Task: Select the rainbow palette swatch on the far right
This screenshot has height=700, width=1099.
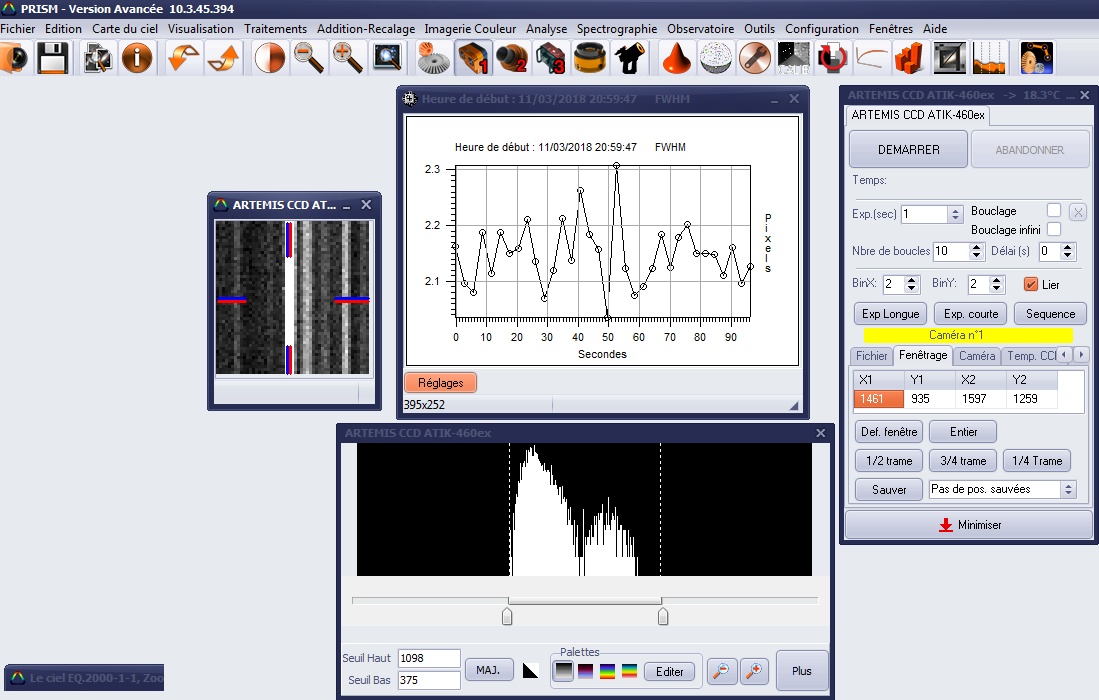Action: coord(629,671)
